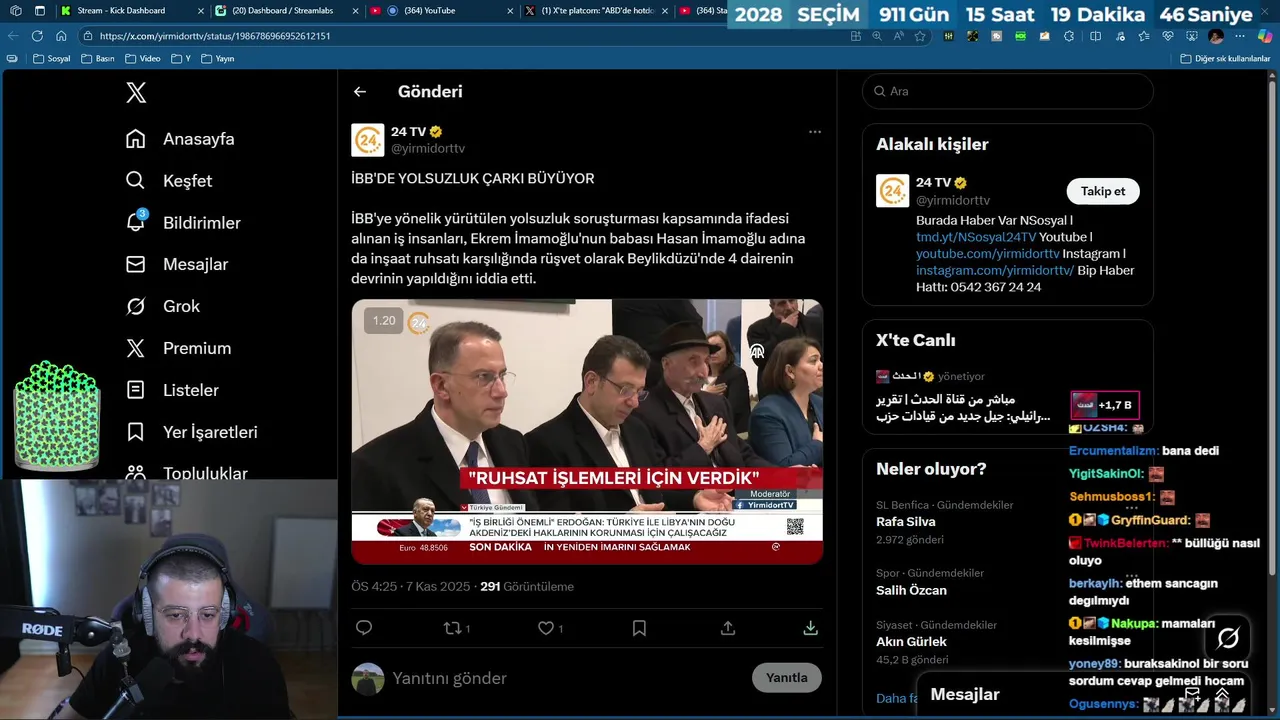Add page to favorites star icon
Screen dimensions: 1280x720
(920, 36)
